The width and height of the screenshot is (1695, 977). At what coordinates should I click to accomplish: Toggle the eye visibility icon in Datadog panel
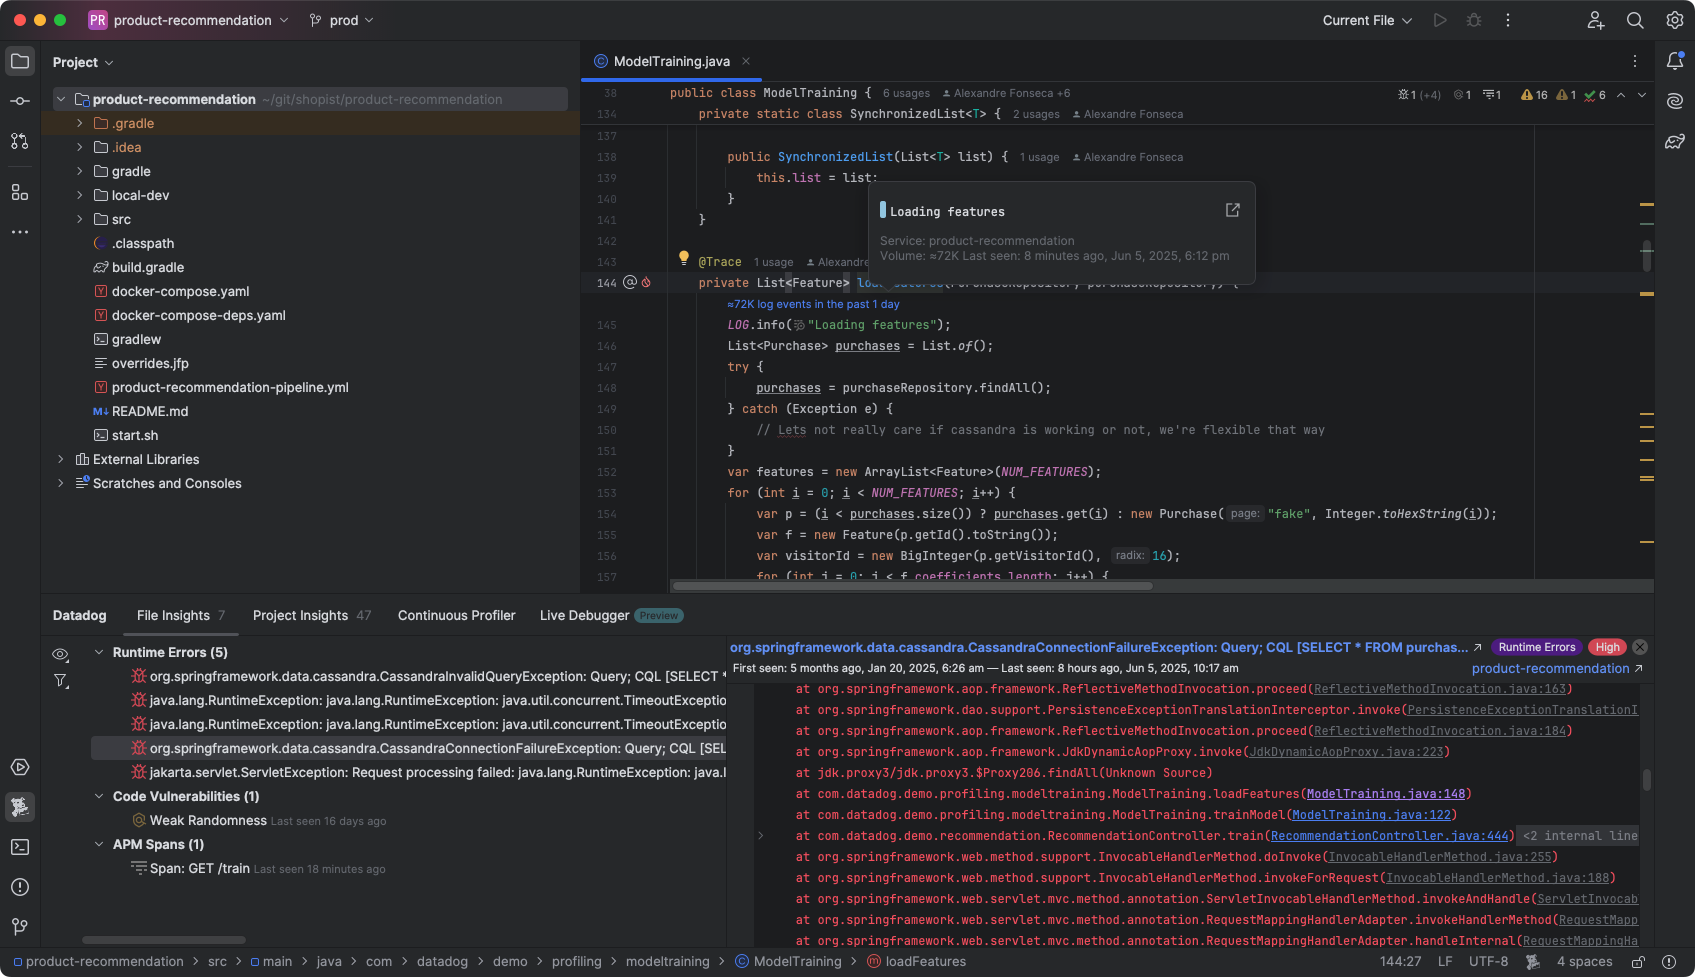(x=61, y=654)
